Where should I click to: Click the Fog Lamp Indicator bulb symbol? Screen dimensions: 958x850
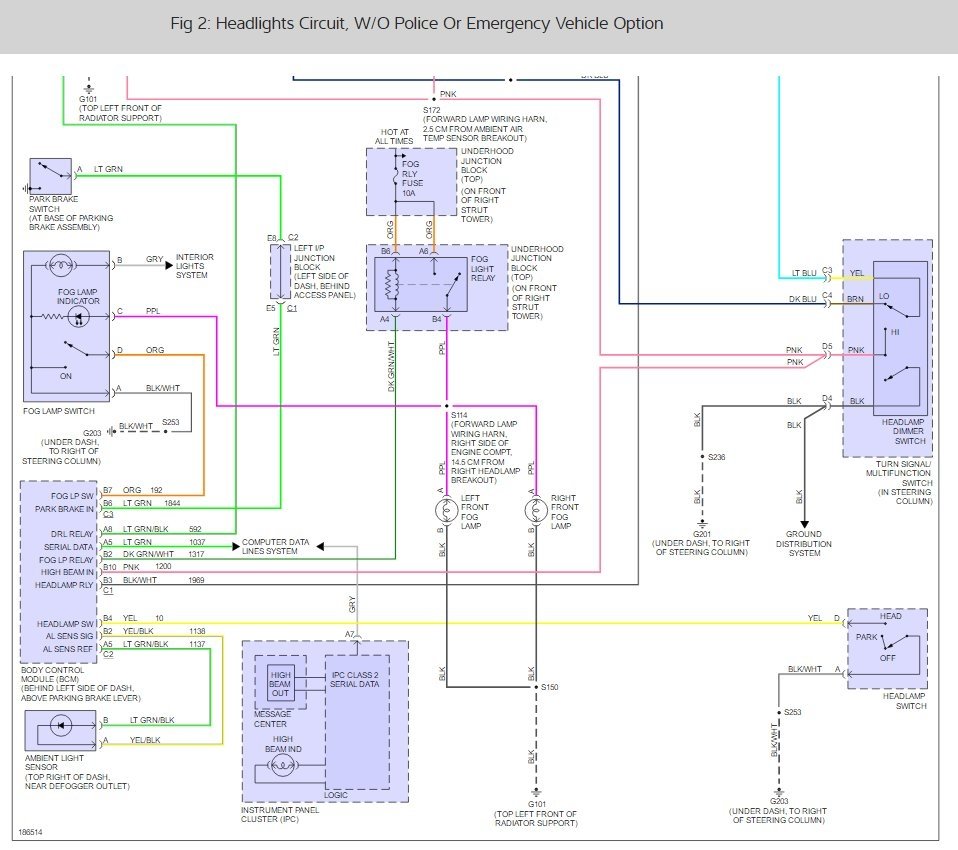[x=61, y=265]
